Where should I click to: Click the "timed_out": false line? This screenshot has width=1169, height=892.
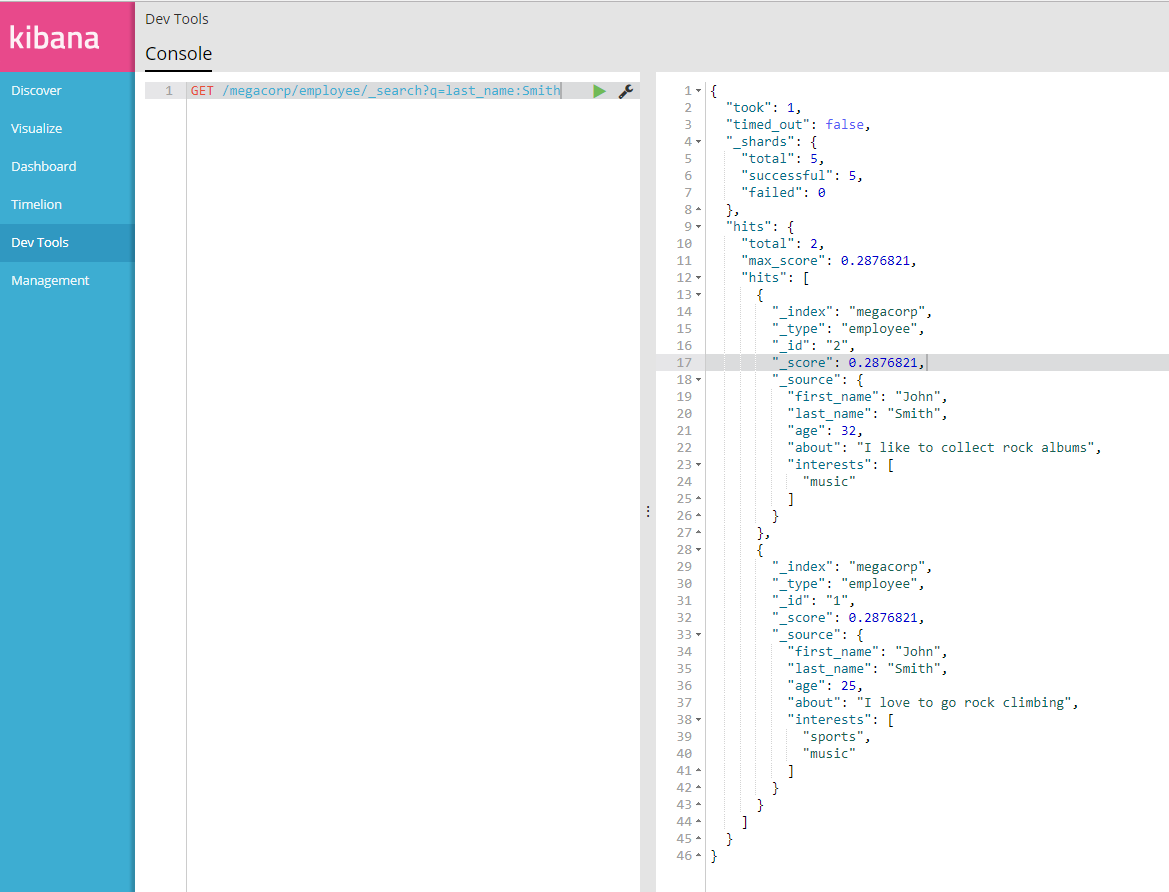tap(798, 125)
